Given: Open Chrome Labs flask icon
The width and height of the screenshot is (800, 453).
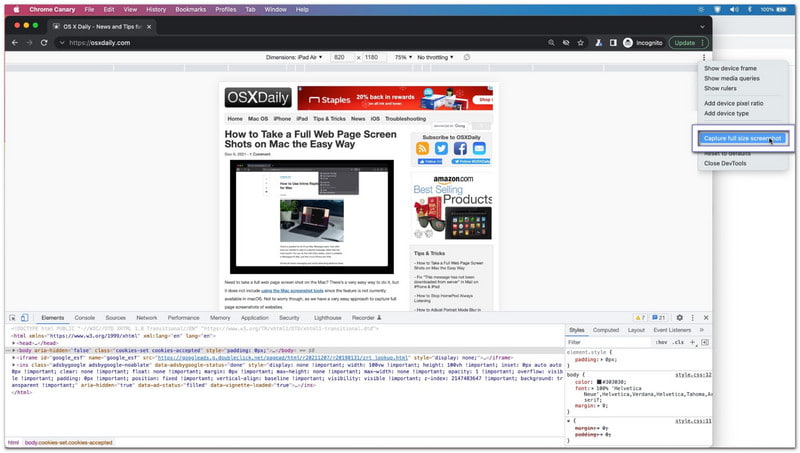Looking at the screenshot, I should (598, 43).
